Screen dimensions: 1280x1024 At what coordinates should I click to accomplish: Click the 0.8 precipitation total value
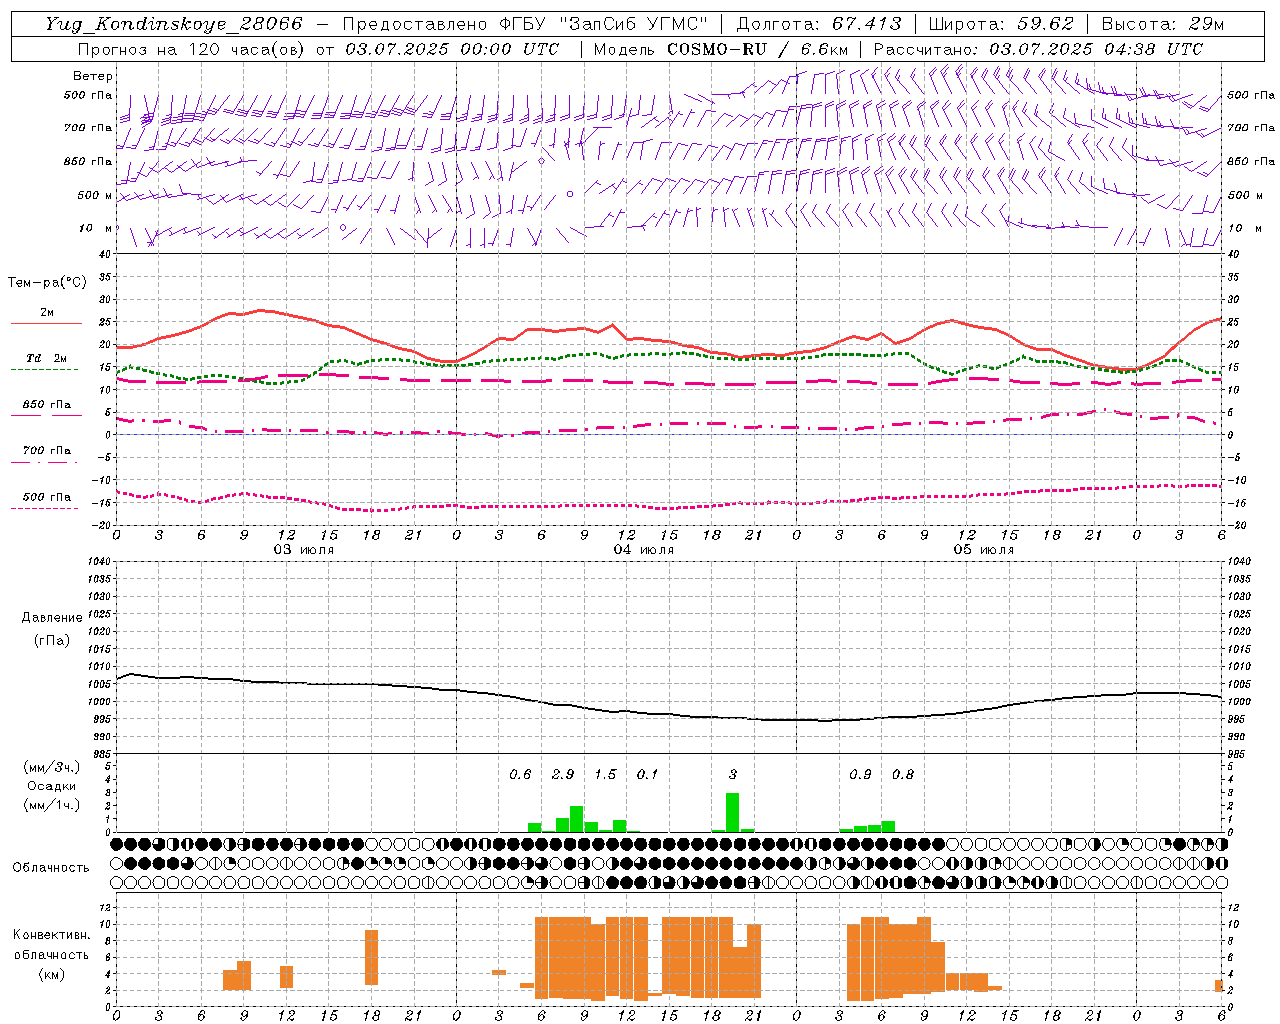(x=903, y=774)
